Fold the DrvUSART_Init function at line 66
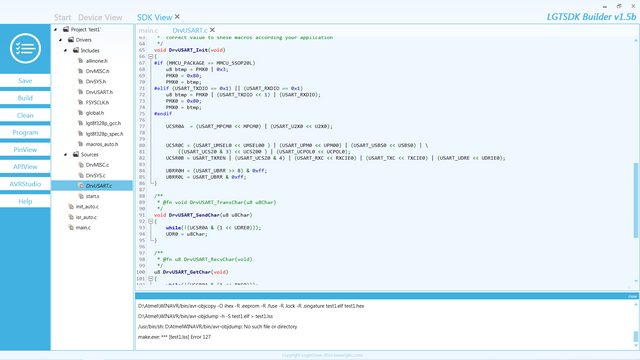This screenshot has width=640, height=360. pos(150,56)
